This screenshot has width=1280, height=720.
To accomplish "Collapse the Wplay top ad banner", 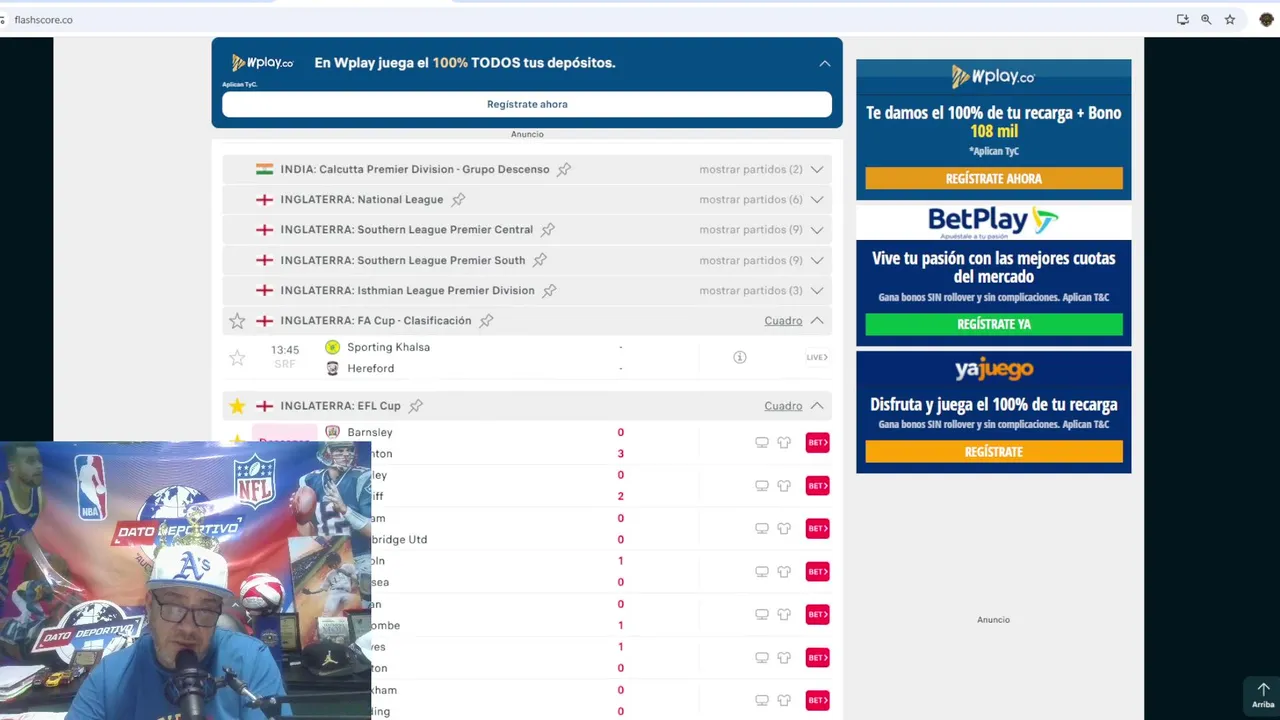I will (825, 63).
